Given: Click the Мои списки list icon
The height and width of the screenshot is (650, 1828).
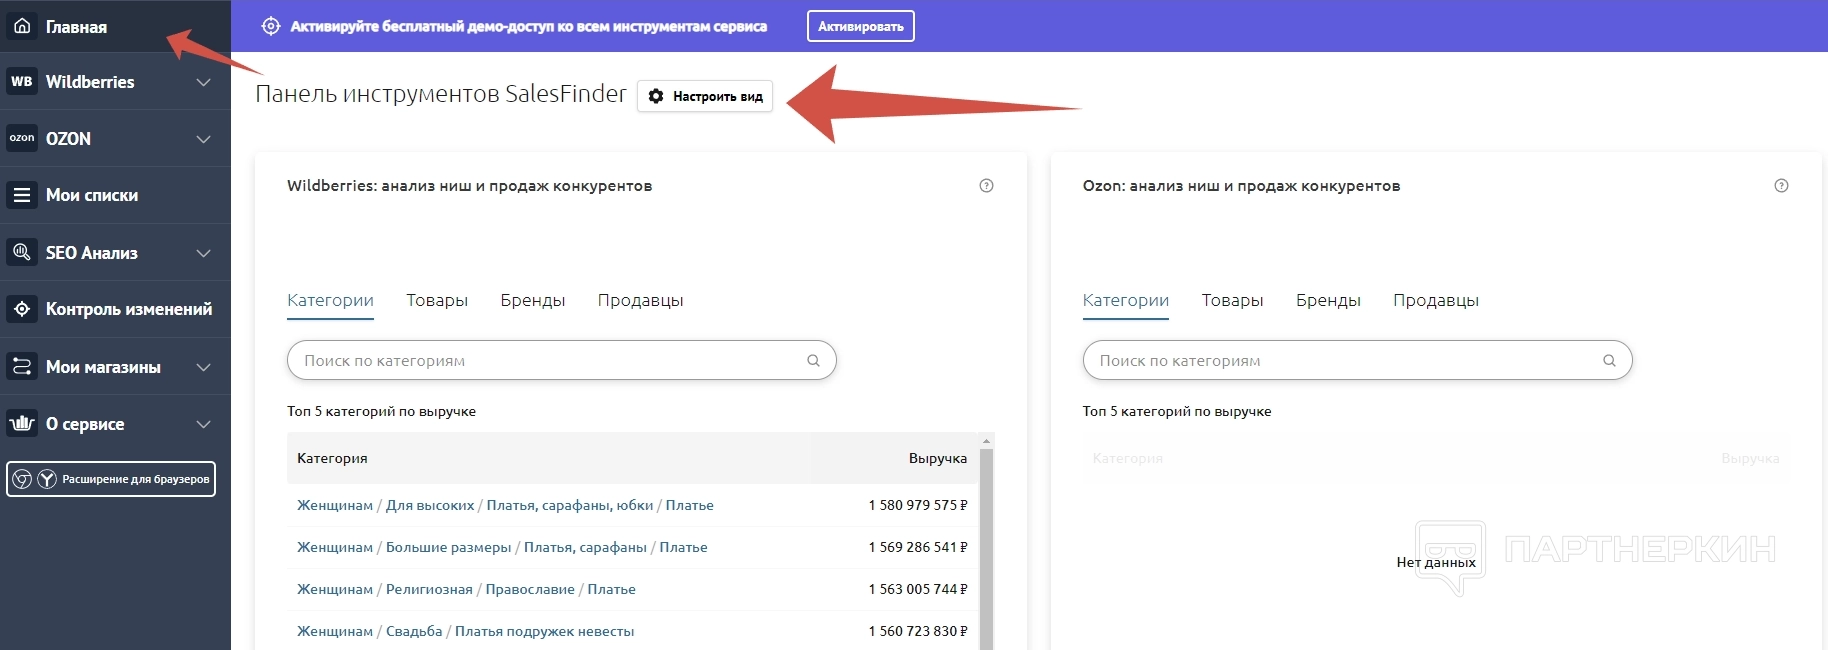Looking at the screenshot, I should tap(22, 195).
